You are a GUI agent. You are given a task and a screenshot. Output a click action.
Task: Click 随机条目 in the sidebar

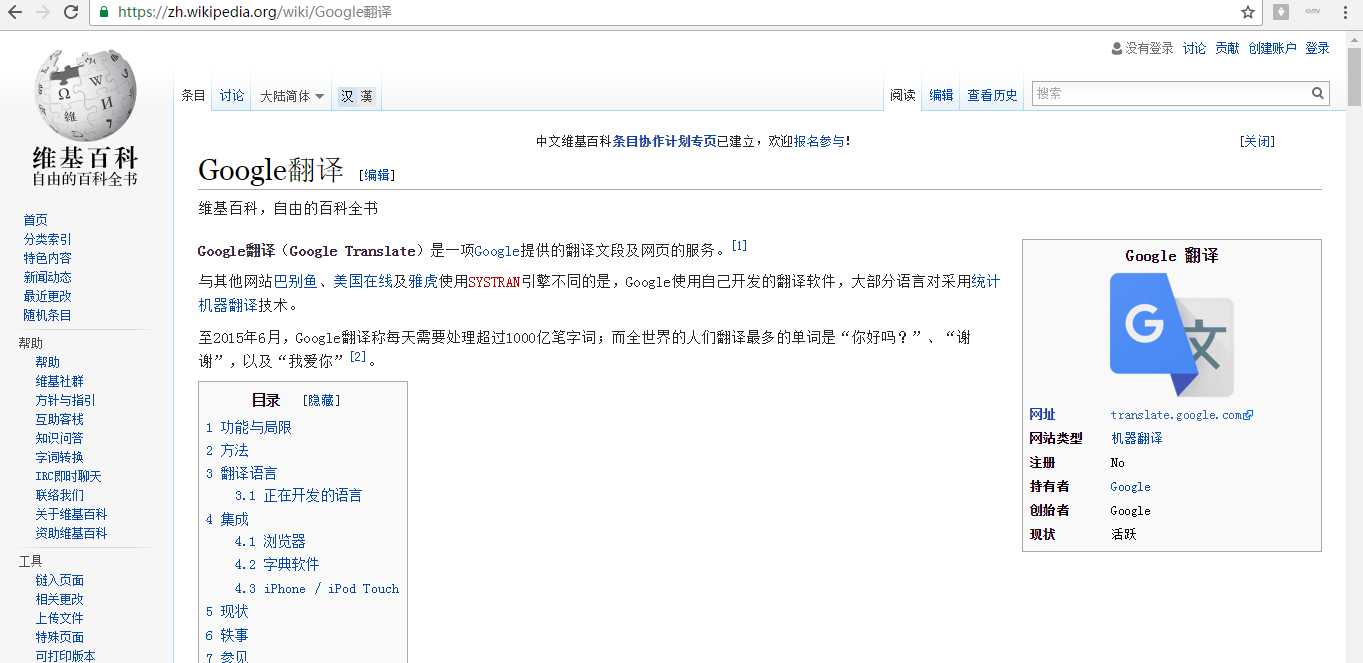point(47,315)
